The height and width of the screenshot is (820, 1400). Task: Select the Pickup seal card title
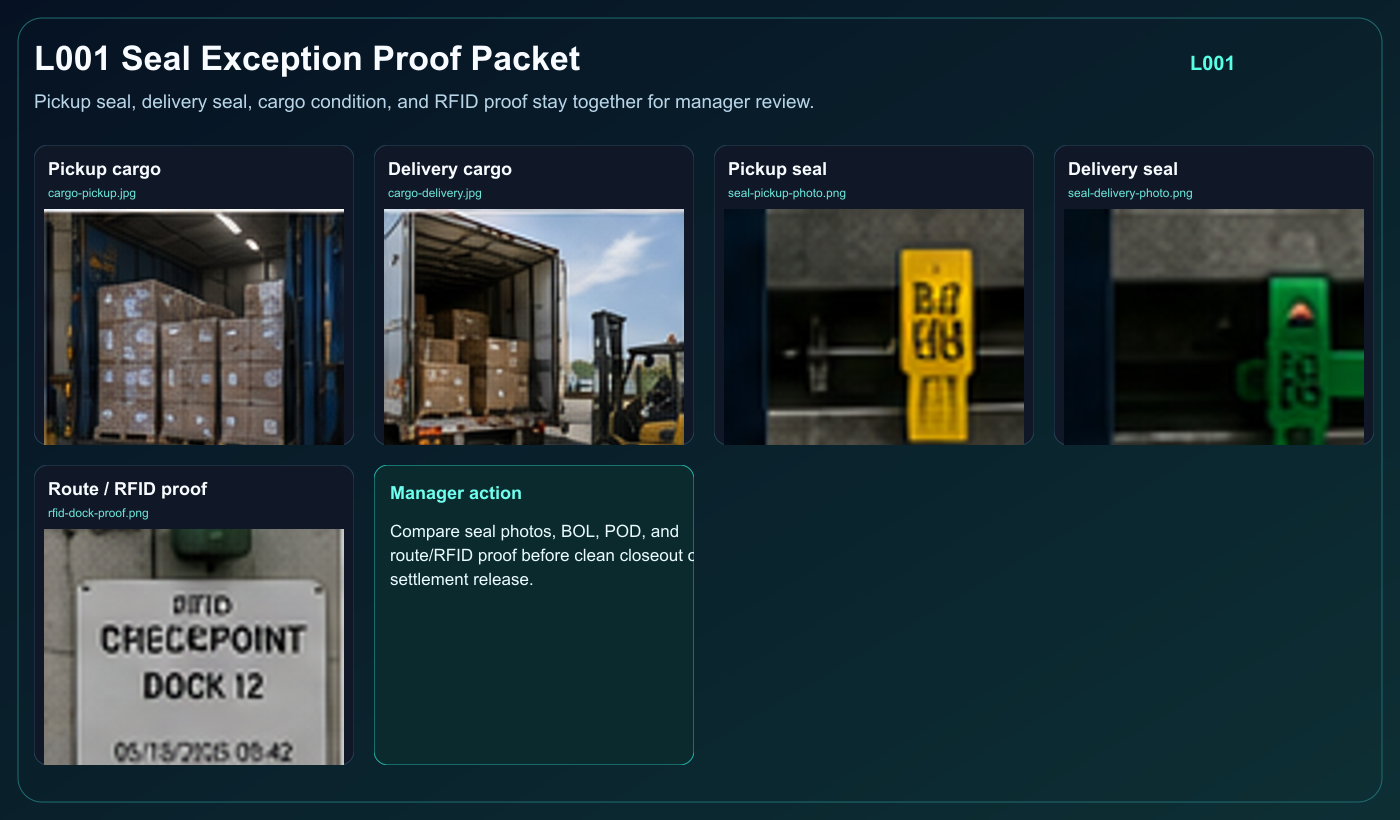[x=777, y=169]
